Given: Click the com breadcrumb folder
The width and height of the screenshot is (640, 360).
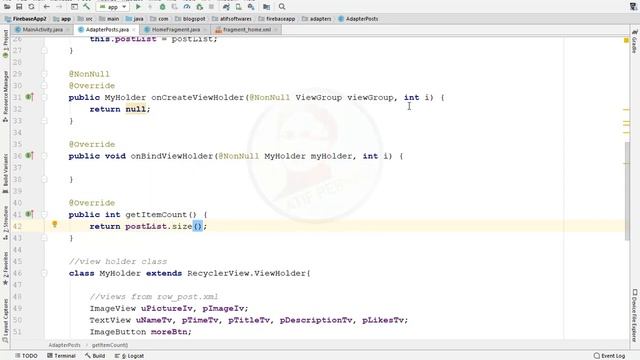Looking at the screenshot, I should tap(159, 19).
